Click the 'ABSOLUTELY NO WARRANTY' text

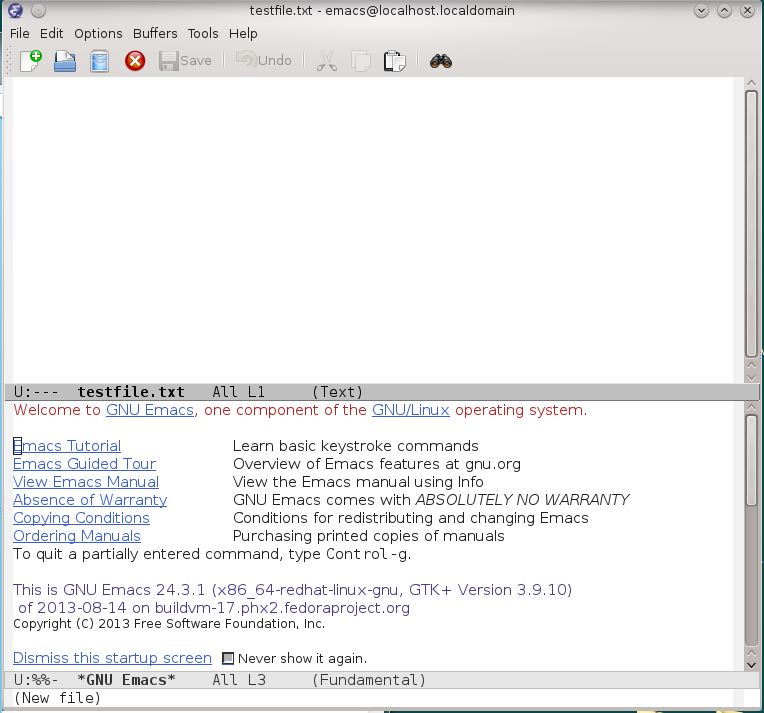[x=522, y=500]
